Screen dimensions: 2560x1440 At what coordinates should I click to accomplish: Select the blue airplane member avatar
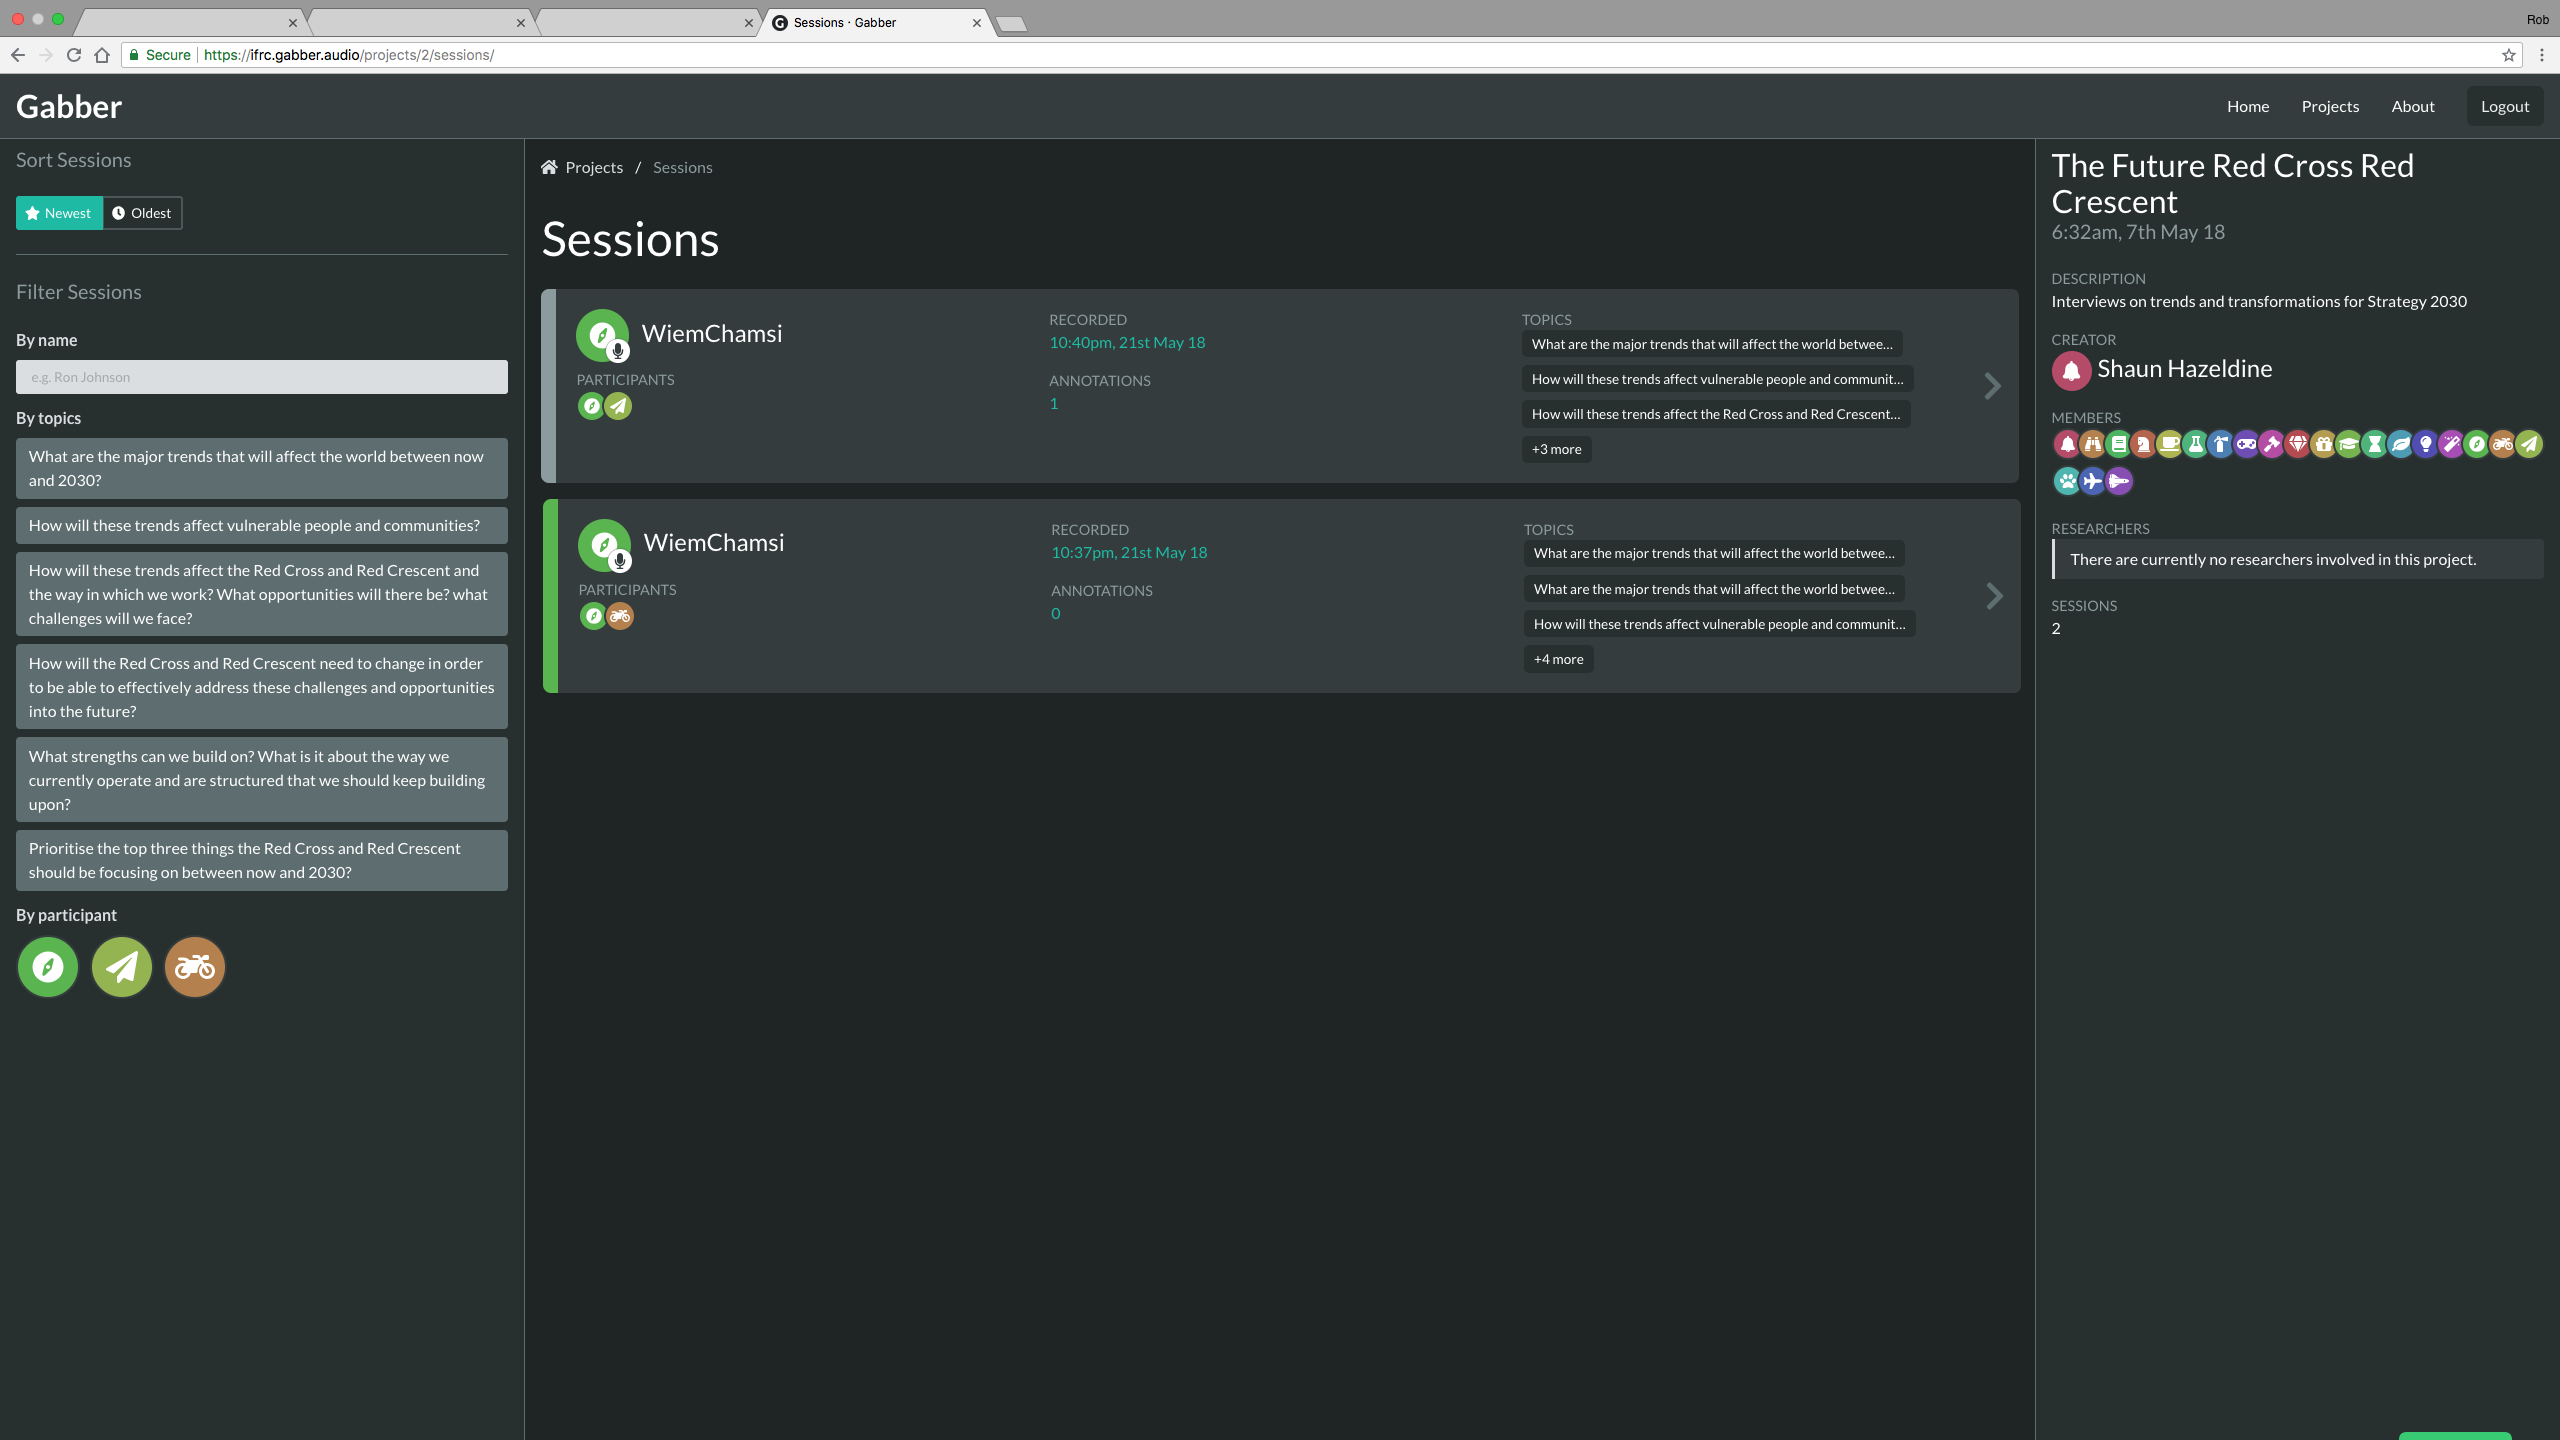(x=2092, y=481)
